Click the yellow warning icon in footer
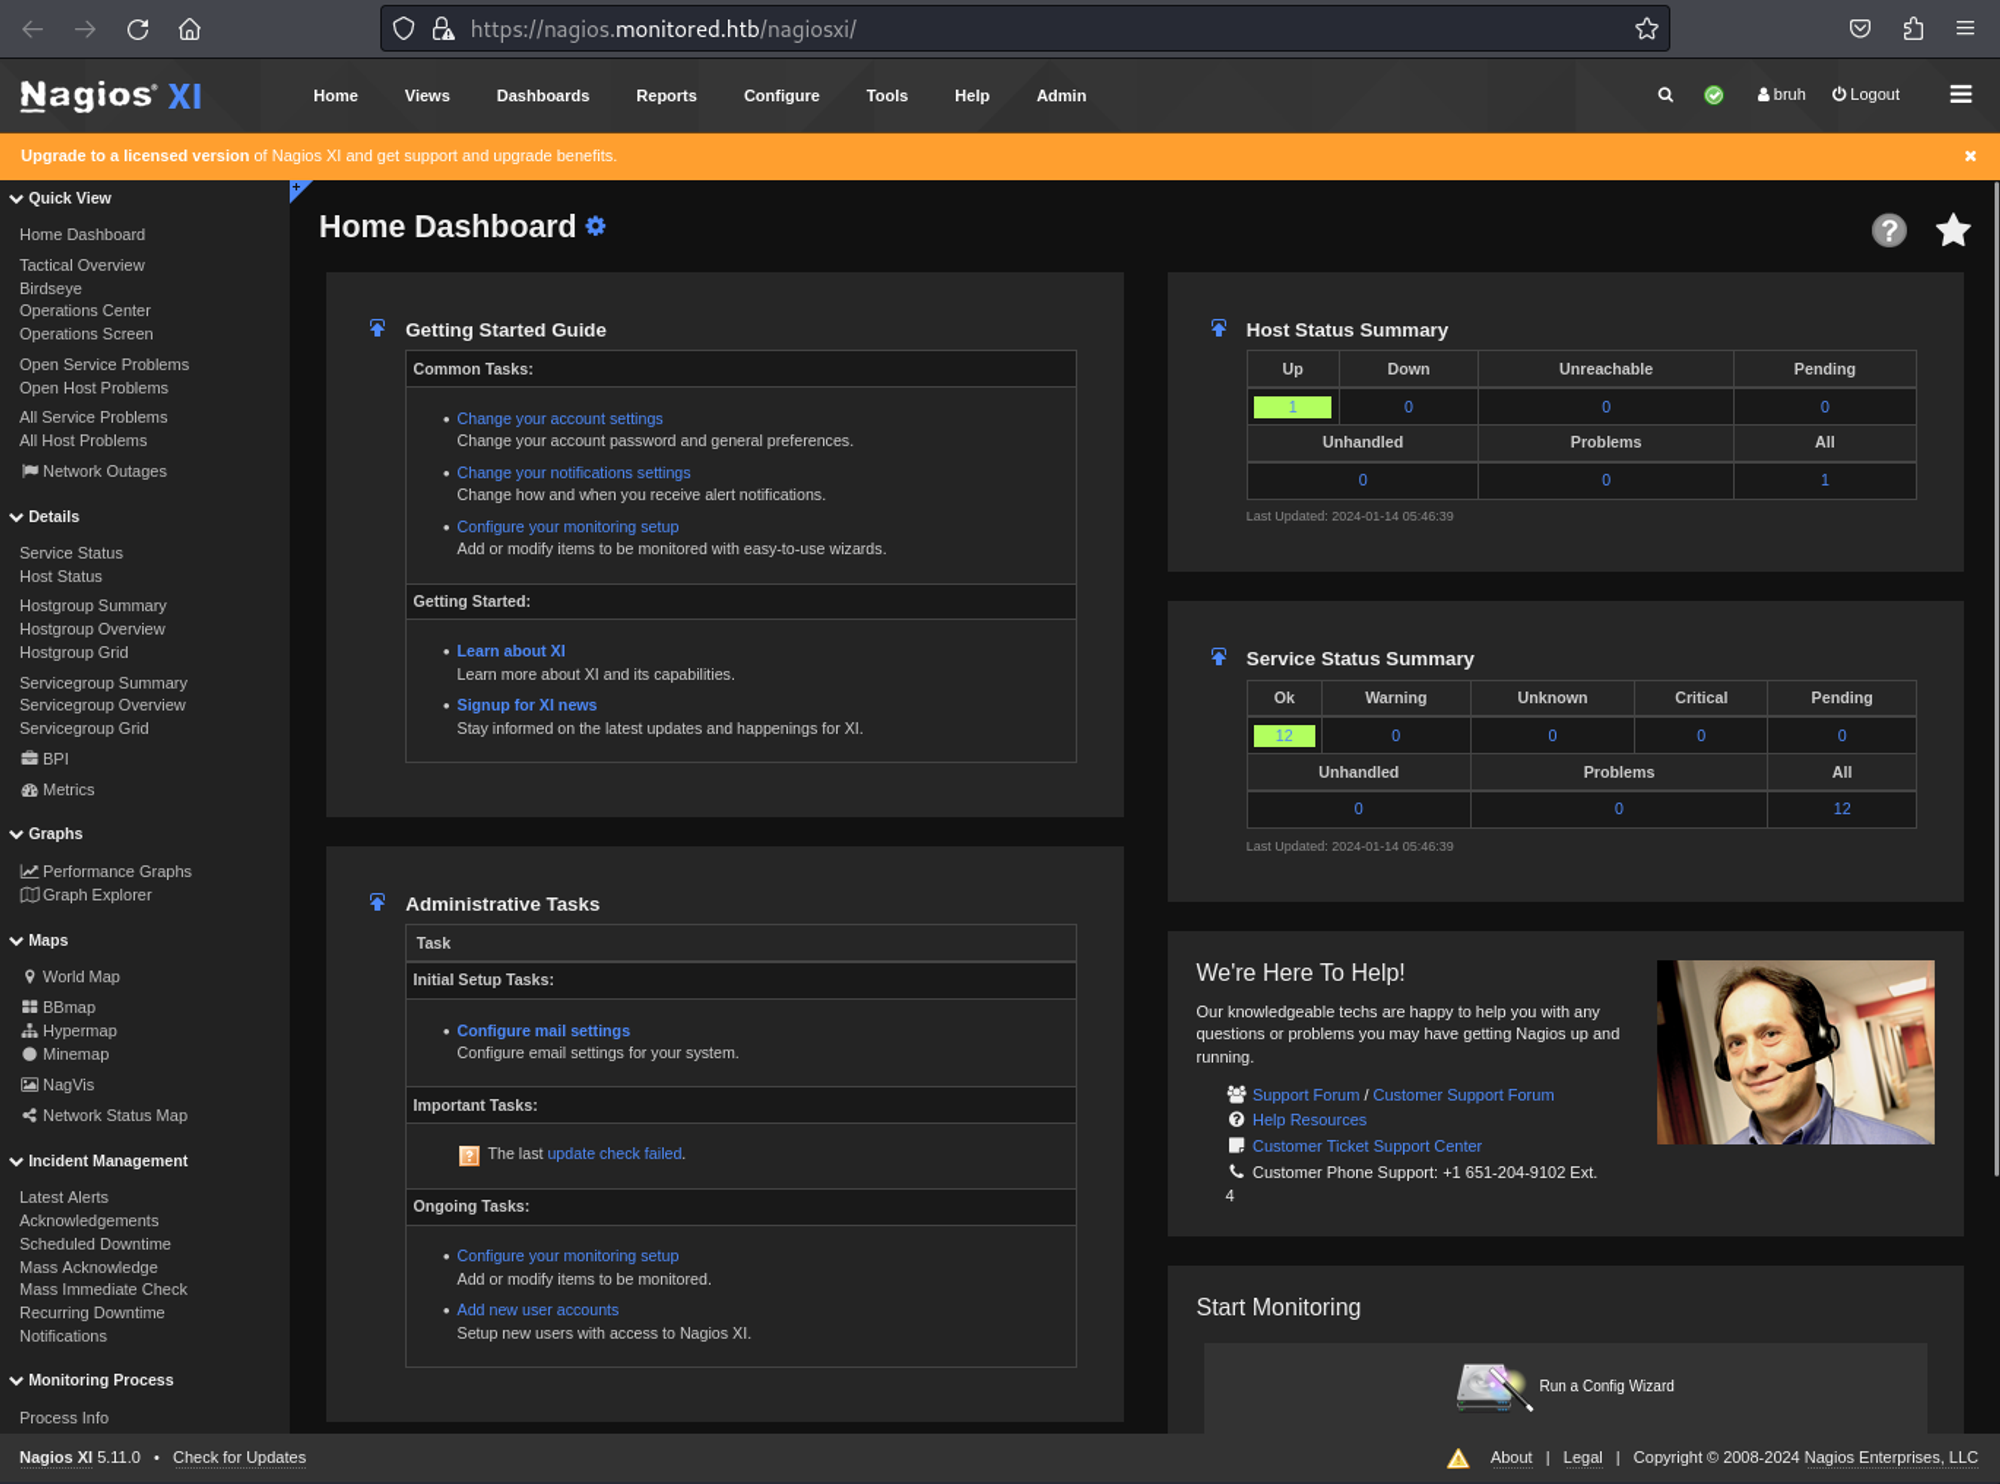This screenshot has width=2000, height=1484. pyautogui.click(x=1458, y=1458)
